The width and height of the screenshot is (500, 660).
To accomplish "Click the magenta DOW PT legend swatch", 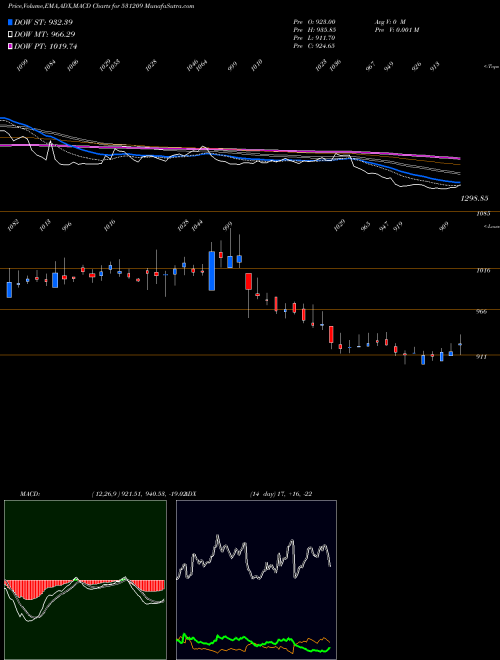I will pos(10,46).
